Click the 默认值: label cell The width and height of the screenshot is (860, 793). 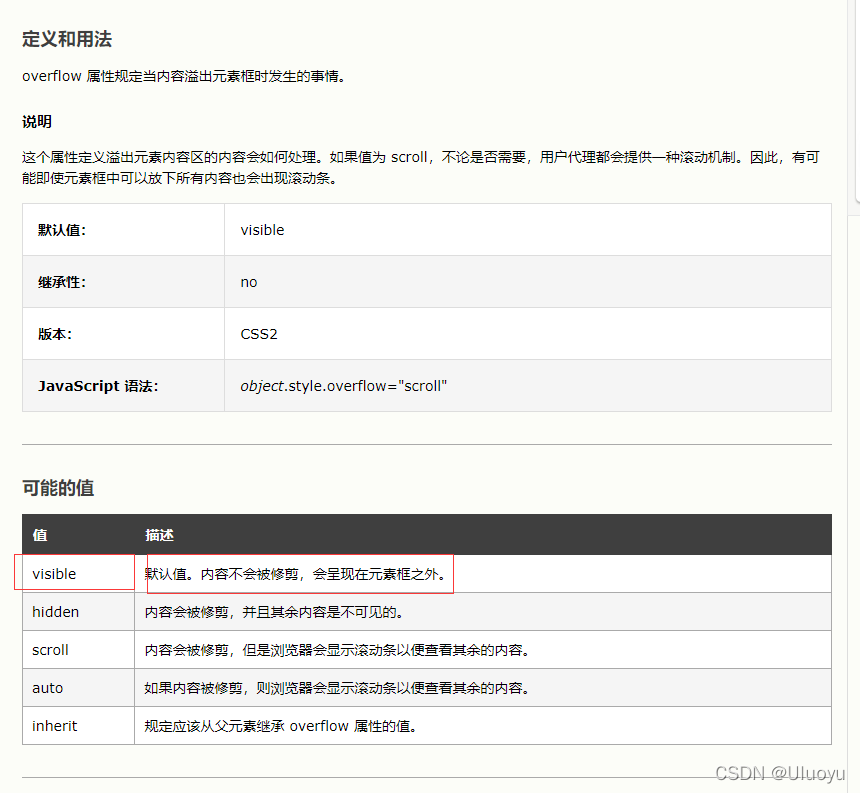click(x=123, y=230)
